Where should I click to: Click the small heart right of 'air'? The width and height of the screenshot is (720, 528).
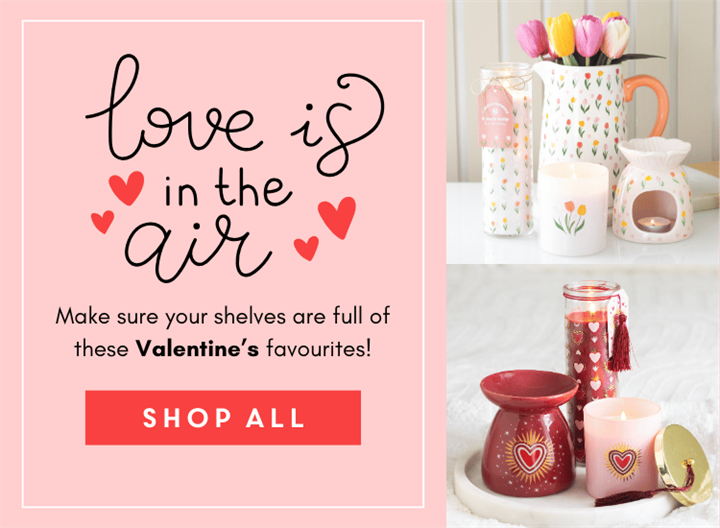(x=306, y=248)
